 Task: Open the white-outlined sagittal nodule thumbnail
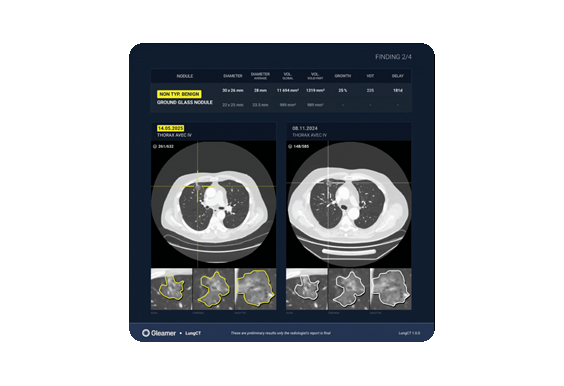391,289
